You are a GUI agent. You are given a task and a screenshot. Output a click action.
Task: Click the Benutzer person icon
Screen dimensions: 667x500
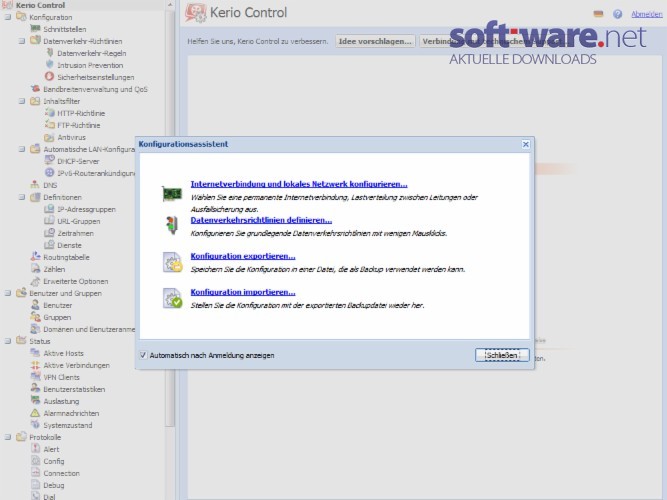point(35,305)
